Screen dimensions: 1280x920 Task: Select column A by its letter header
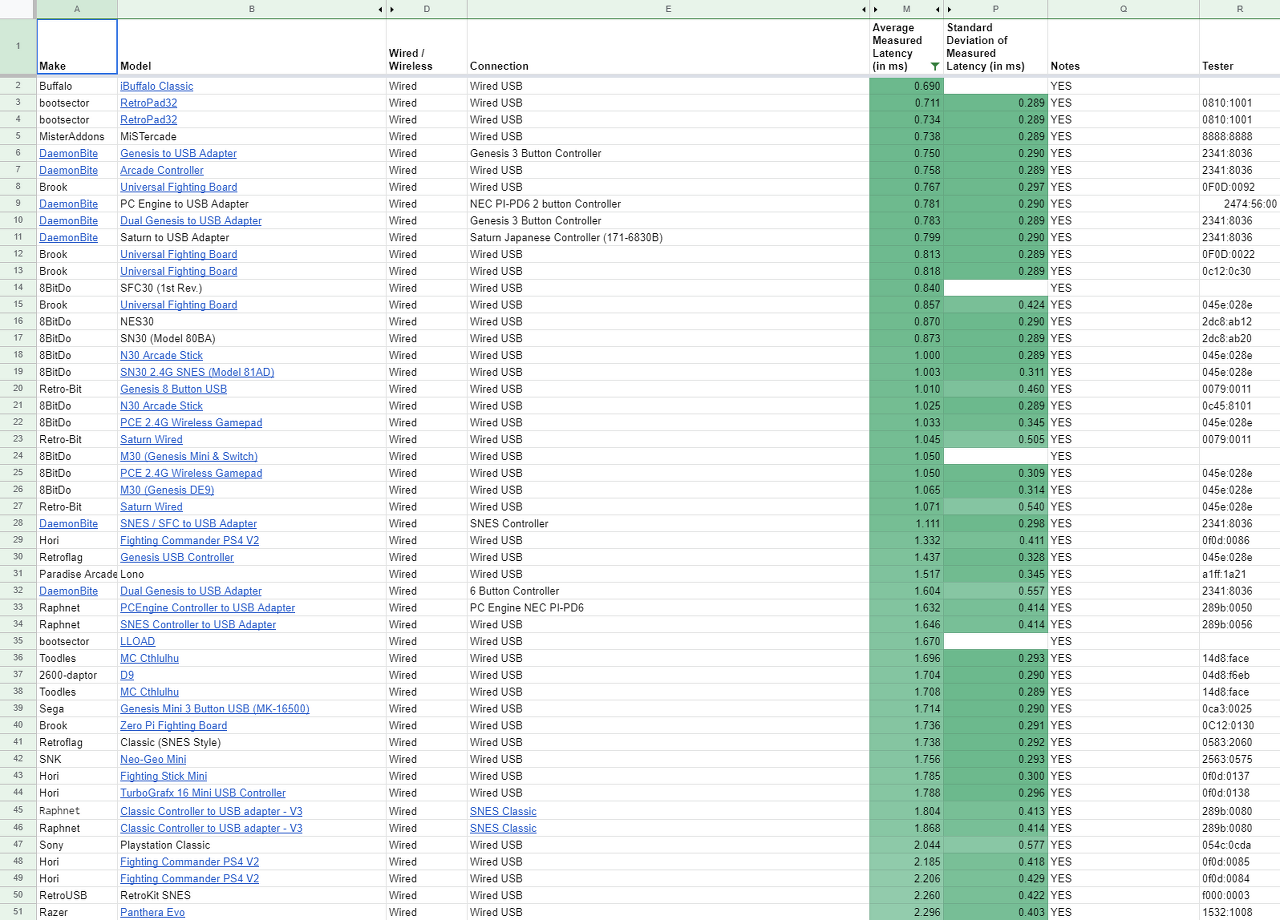point(77,9)
